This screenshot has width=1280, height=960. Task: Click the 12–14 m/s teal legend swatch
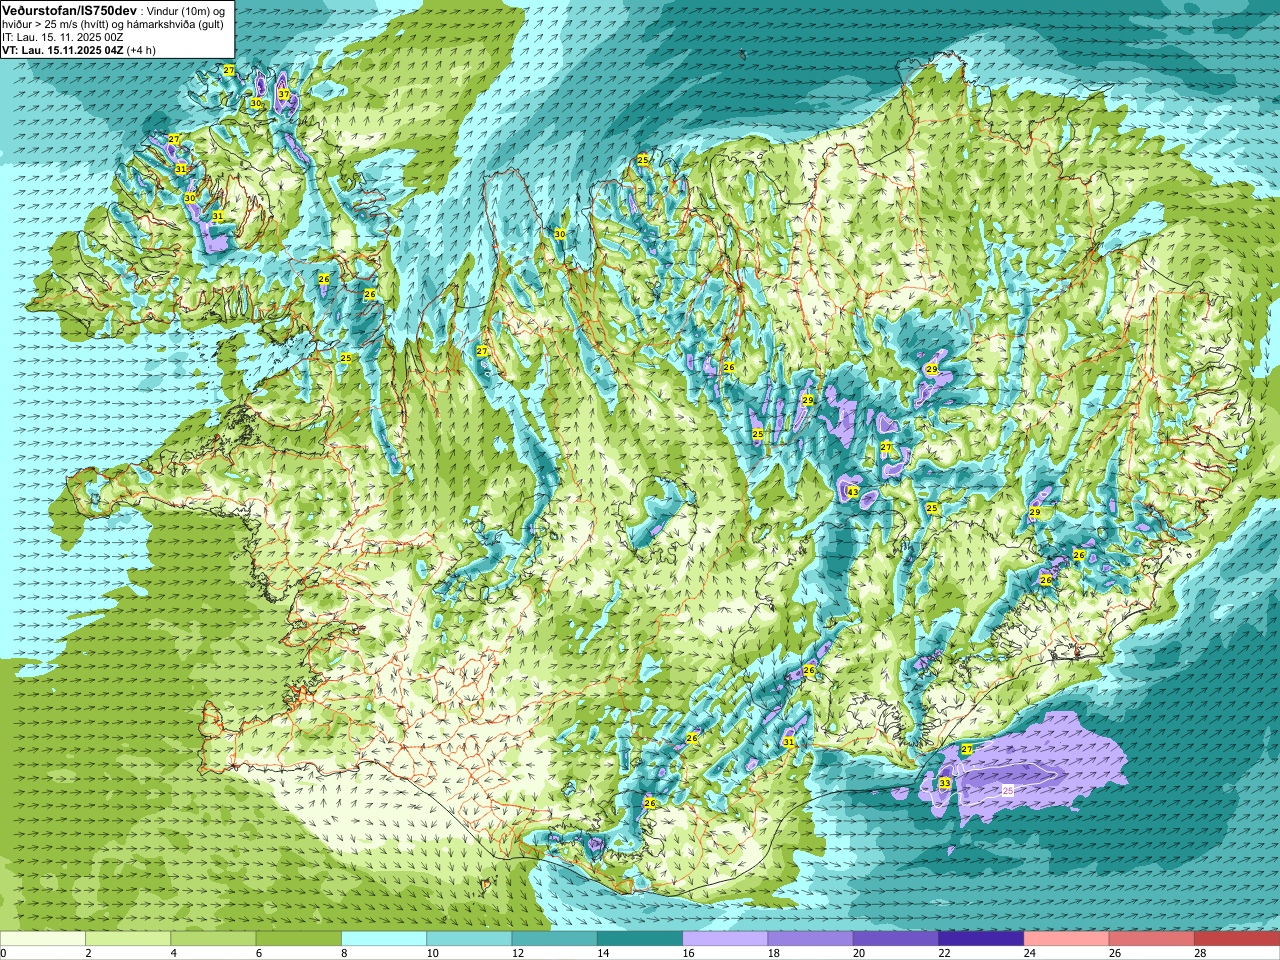[x=554, y=939]
